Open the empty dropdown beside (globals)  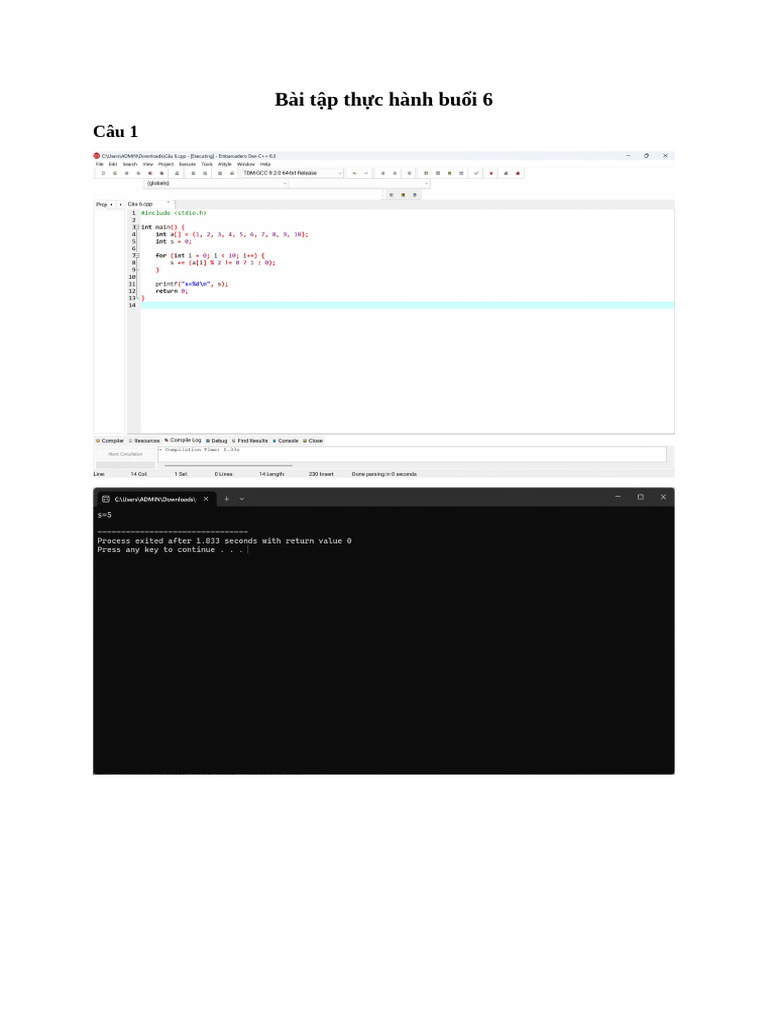[360, 184]
